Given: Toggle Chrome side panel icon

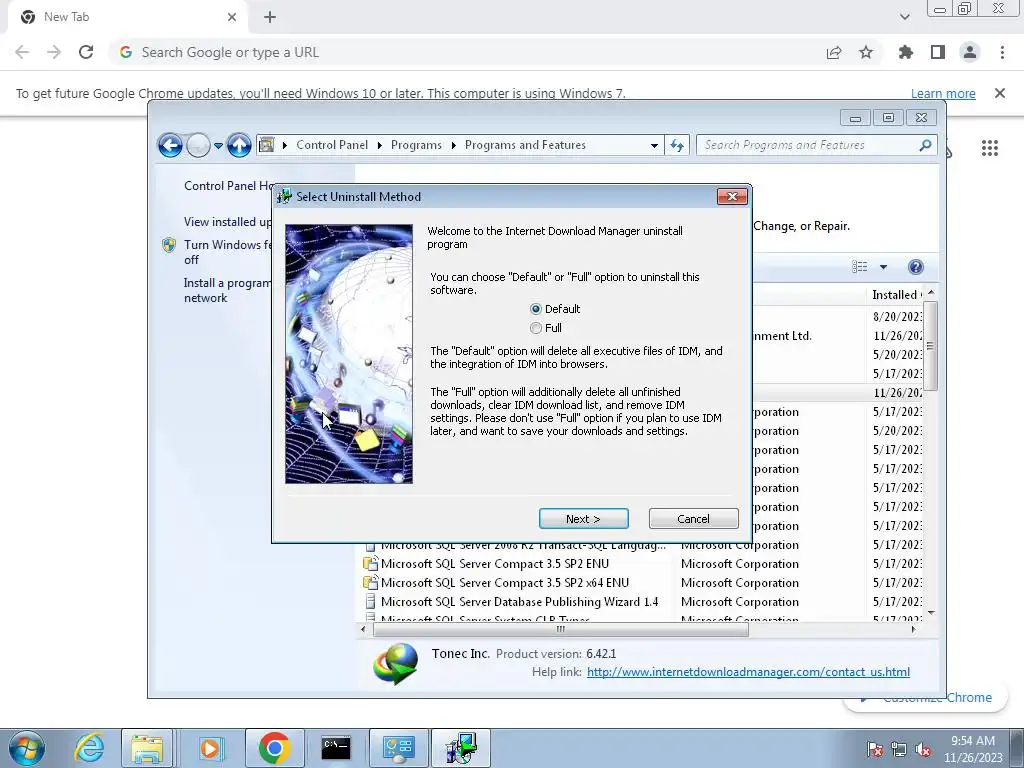Looking at the screenshot, I should tap(938, 52).
